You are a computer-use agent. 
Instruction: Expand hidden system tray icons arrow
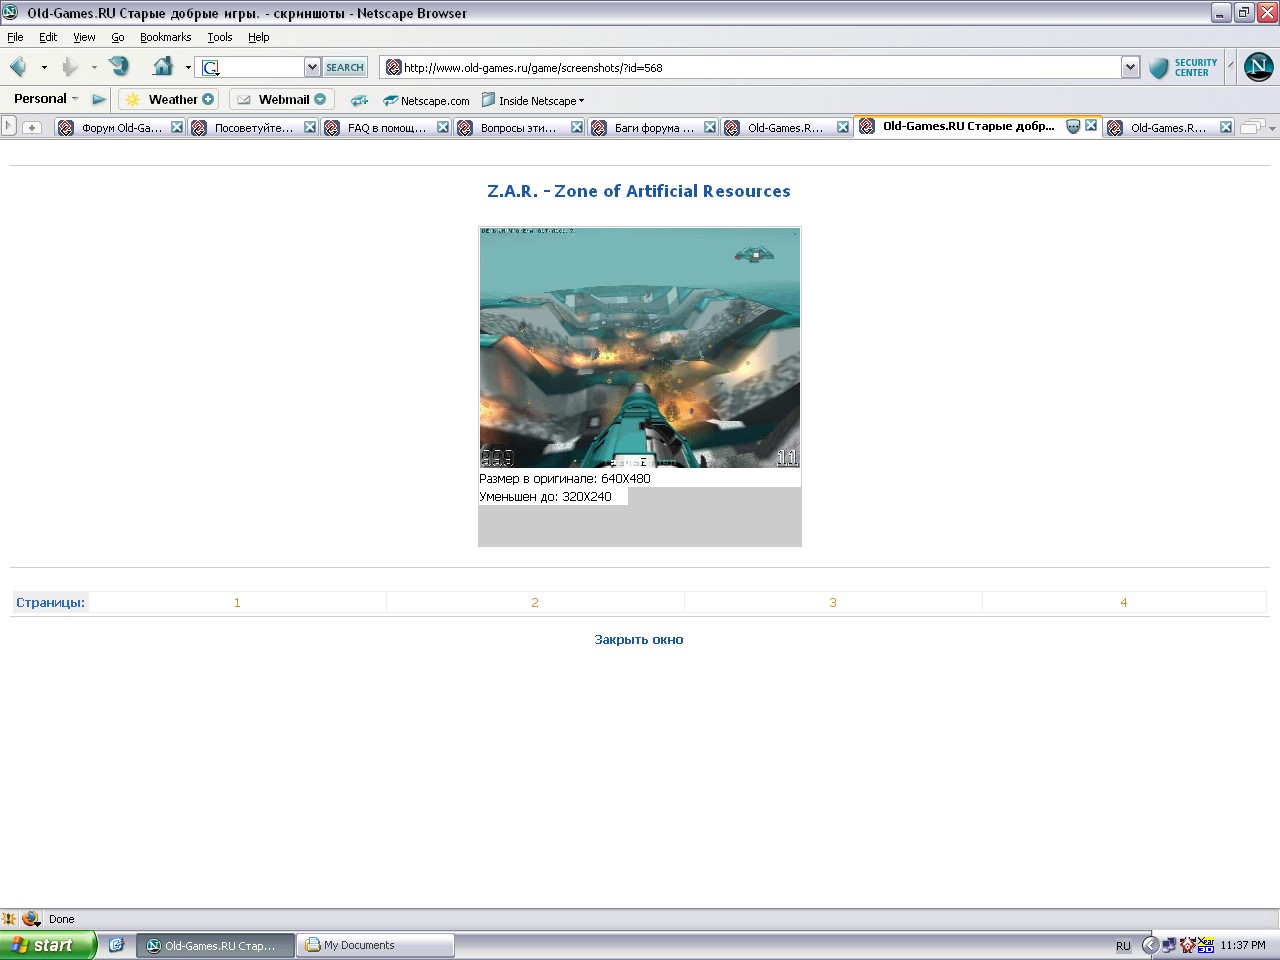(1150, 945)
